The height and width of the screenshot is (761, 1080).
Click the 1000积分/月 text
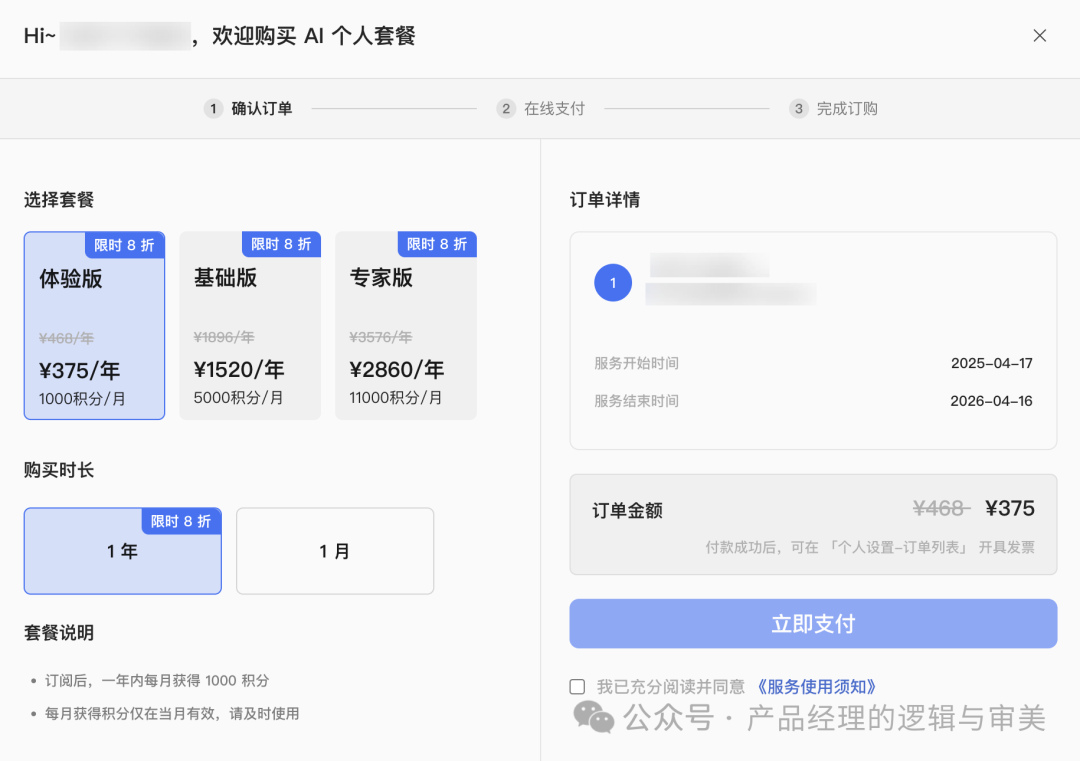[82, 399]
